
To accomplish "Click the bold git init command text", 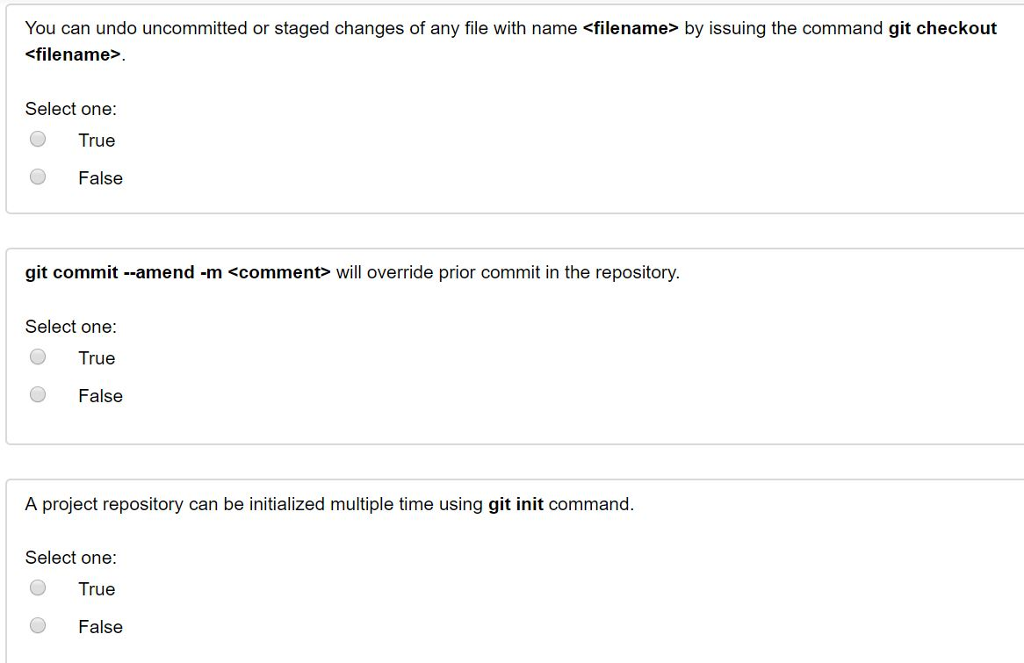I will [515, 504].
